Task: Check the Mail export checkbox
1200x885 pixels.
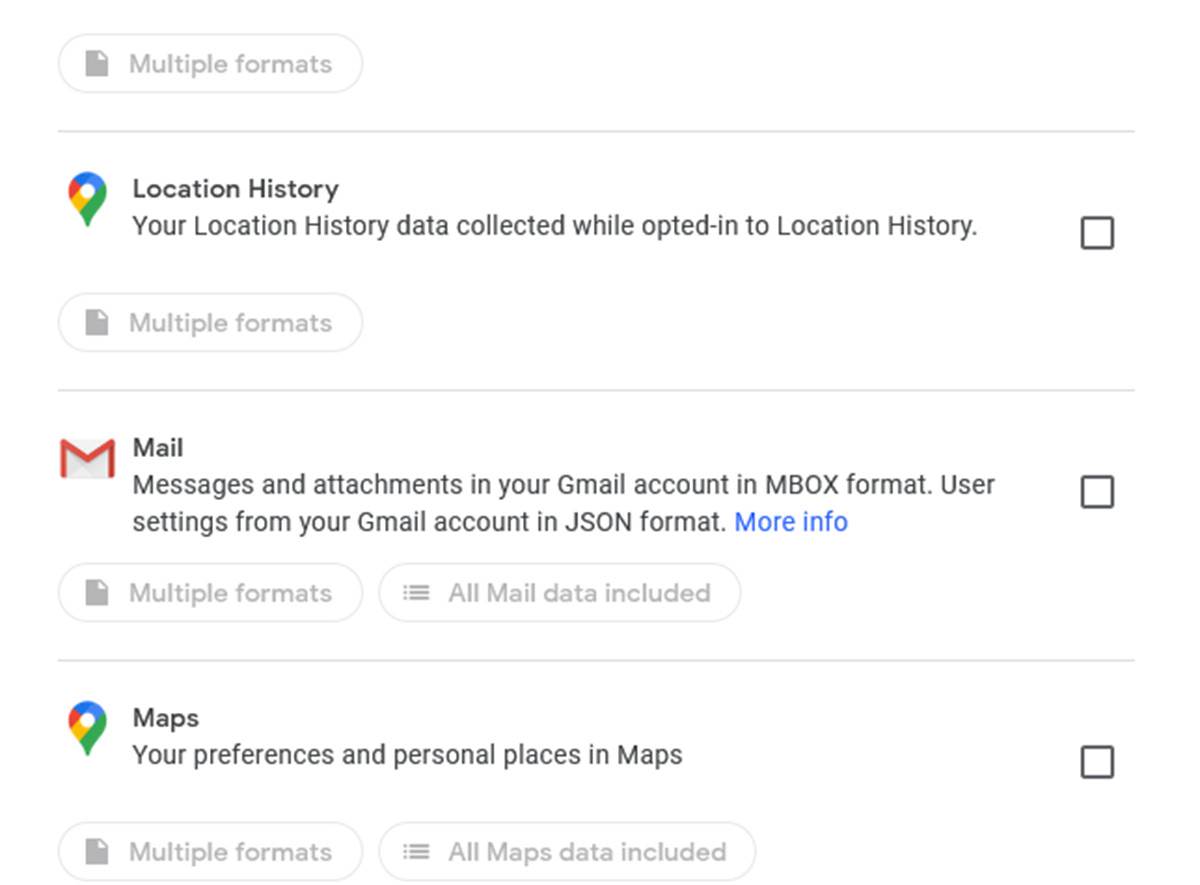Action: tap(1097, 492)
